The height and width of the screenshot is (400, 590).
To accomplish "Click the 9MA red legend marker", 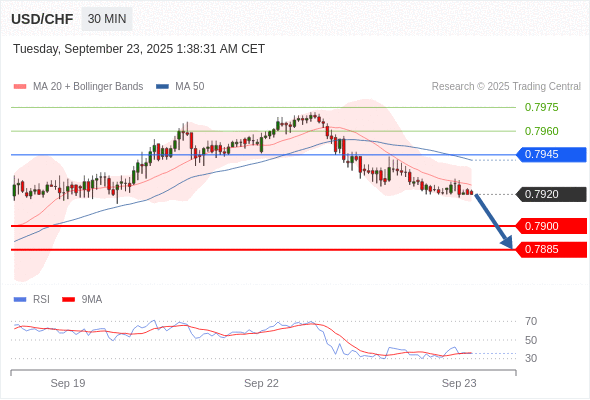I will click(68, 300).
